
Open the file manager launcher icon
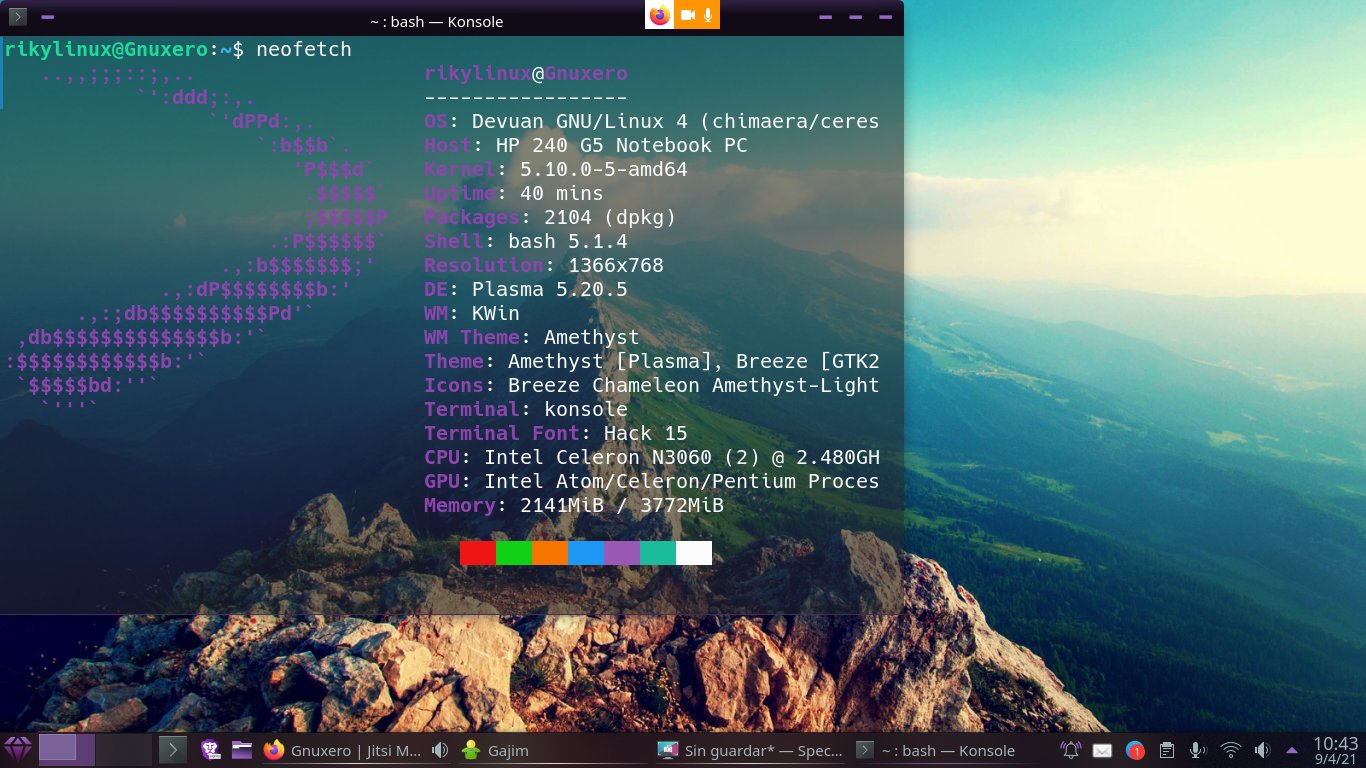pyautogui.click(x=242, y=750)
